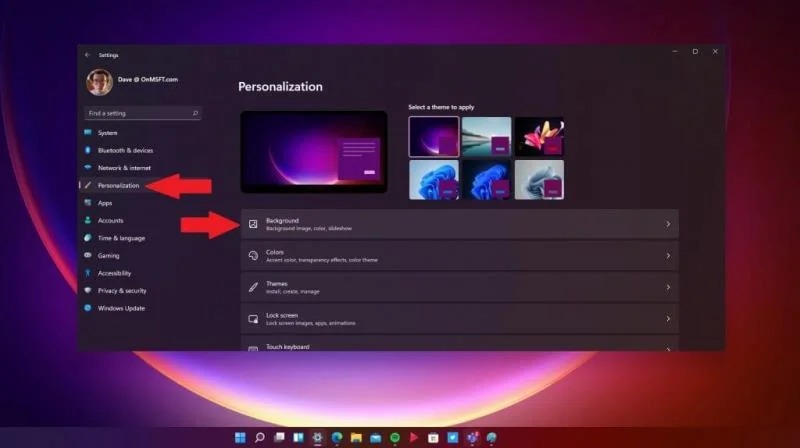The height and width of the screenshot is (448, 800).
Task: Go to Privacy & security settings
Action: pyautogui.click(x=122, y=291)
